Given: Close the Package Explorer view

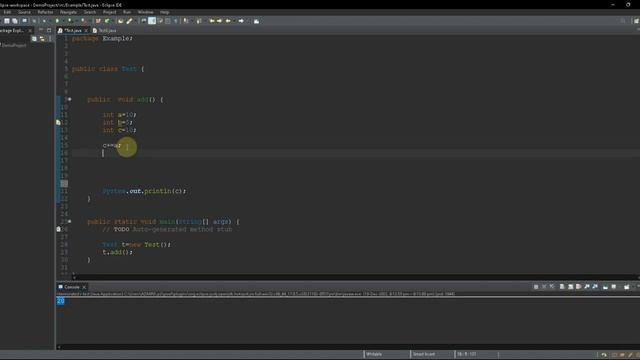Looking at the screenshot, I should tap(30, 31).
